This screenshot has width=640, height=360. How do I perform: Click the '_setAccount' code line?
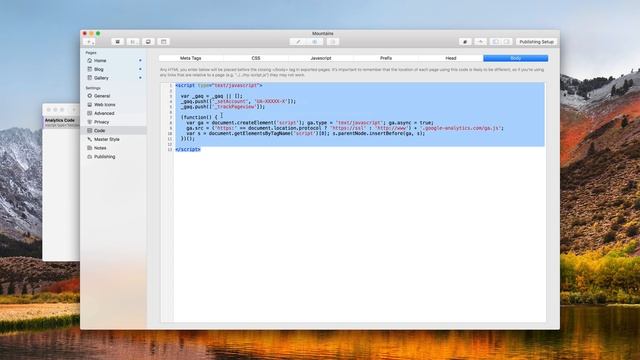[x=238, y=101]
